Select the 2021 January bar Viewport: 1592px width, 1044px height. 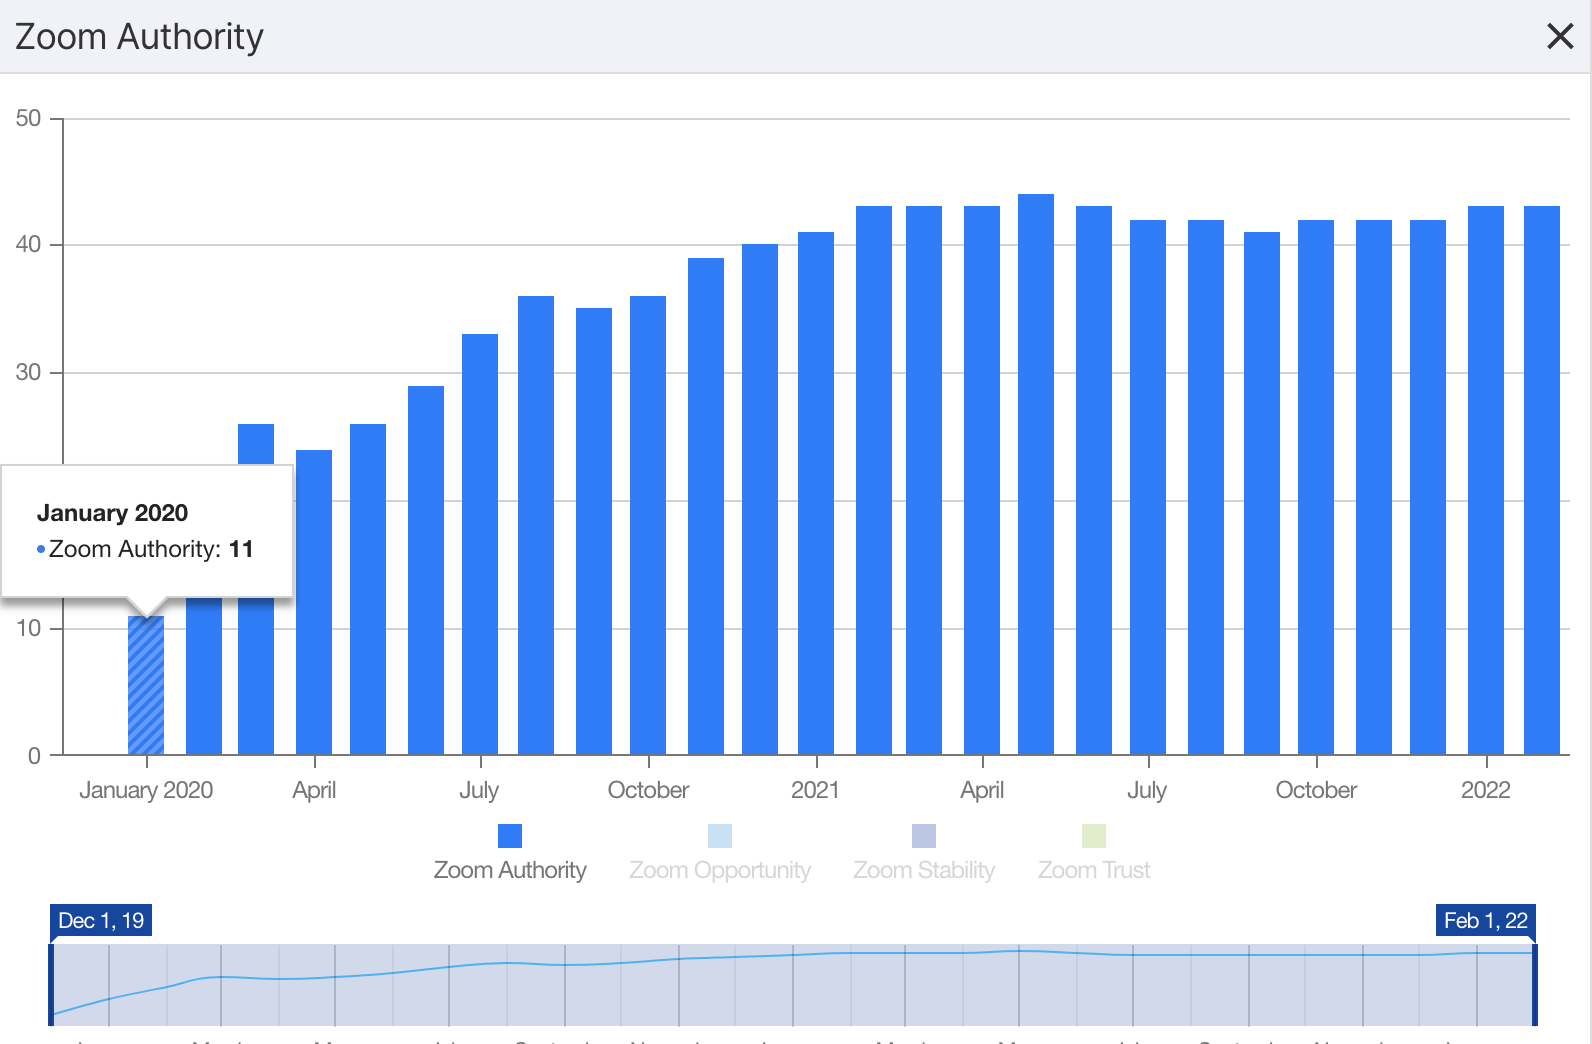(816, 493)
